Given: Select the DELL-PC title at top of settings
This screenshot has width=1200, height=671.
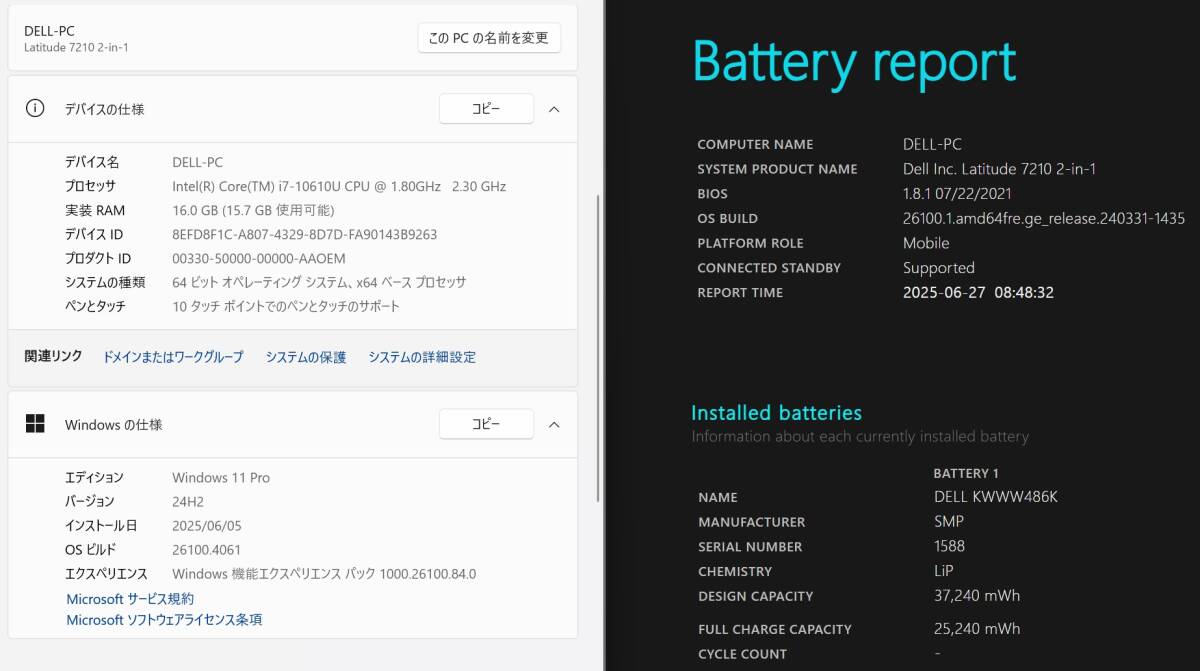Looking at the screenshot, I should pyautogui.click(x=49, y=31).
